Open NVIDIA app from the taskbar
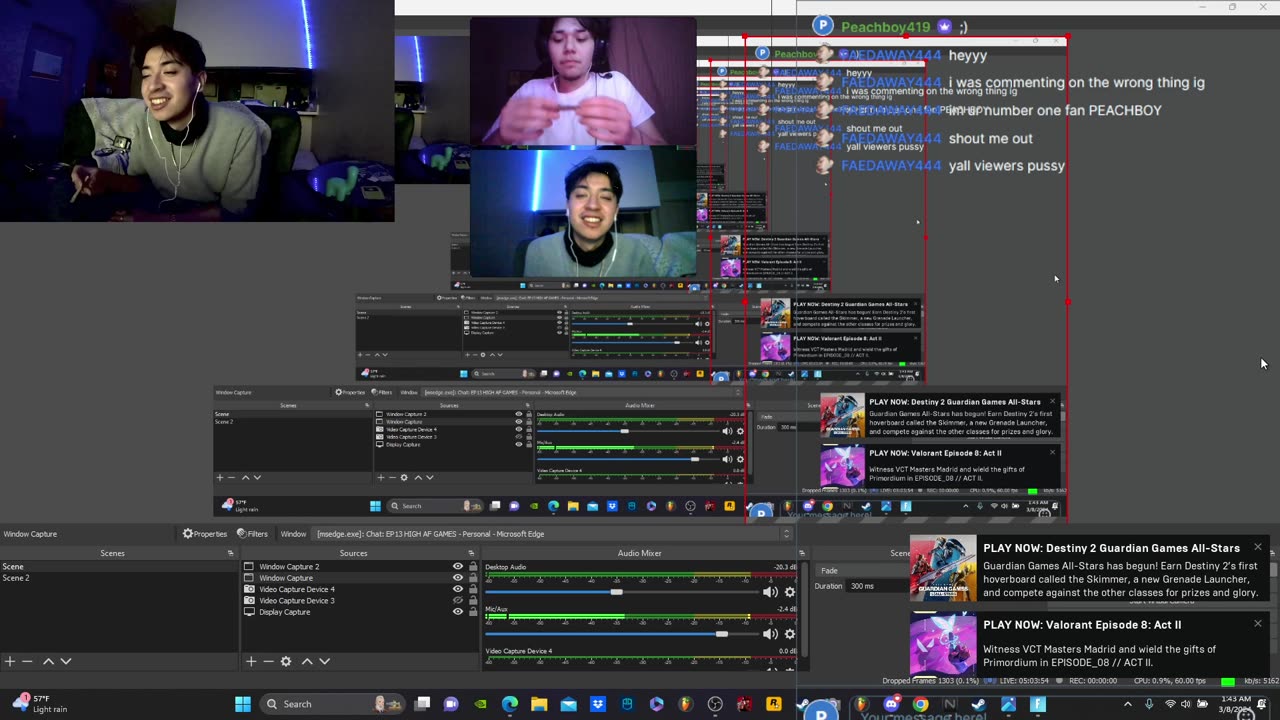Screen dimensions: 1280x720 click(481, 704)
